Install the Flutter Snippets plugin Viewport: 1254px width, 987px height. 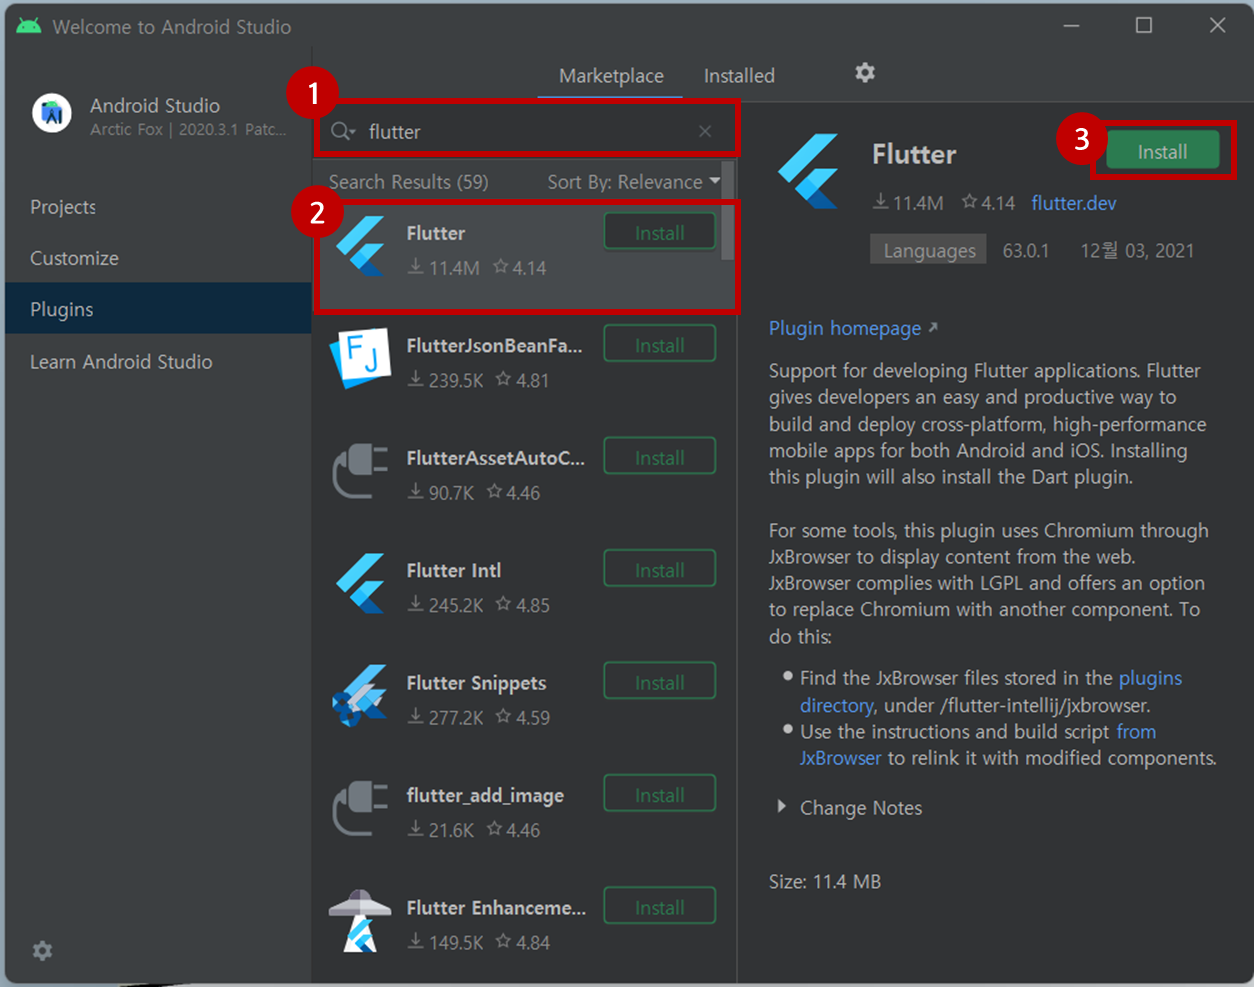click(x=660, y=683)
